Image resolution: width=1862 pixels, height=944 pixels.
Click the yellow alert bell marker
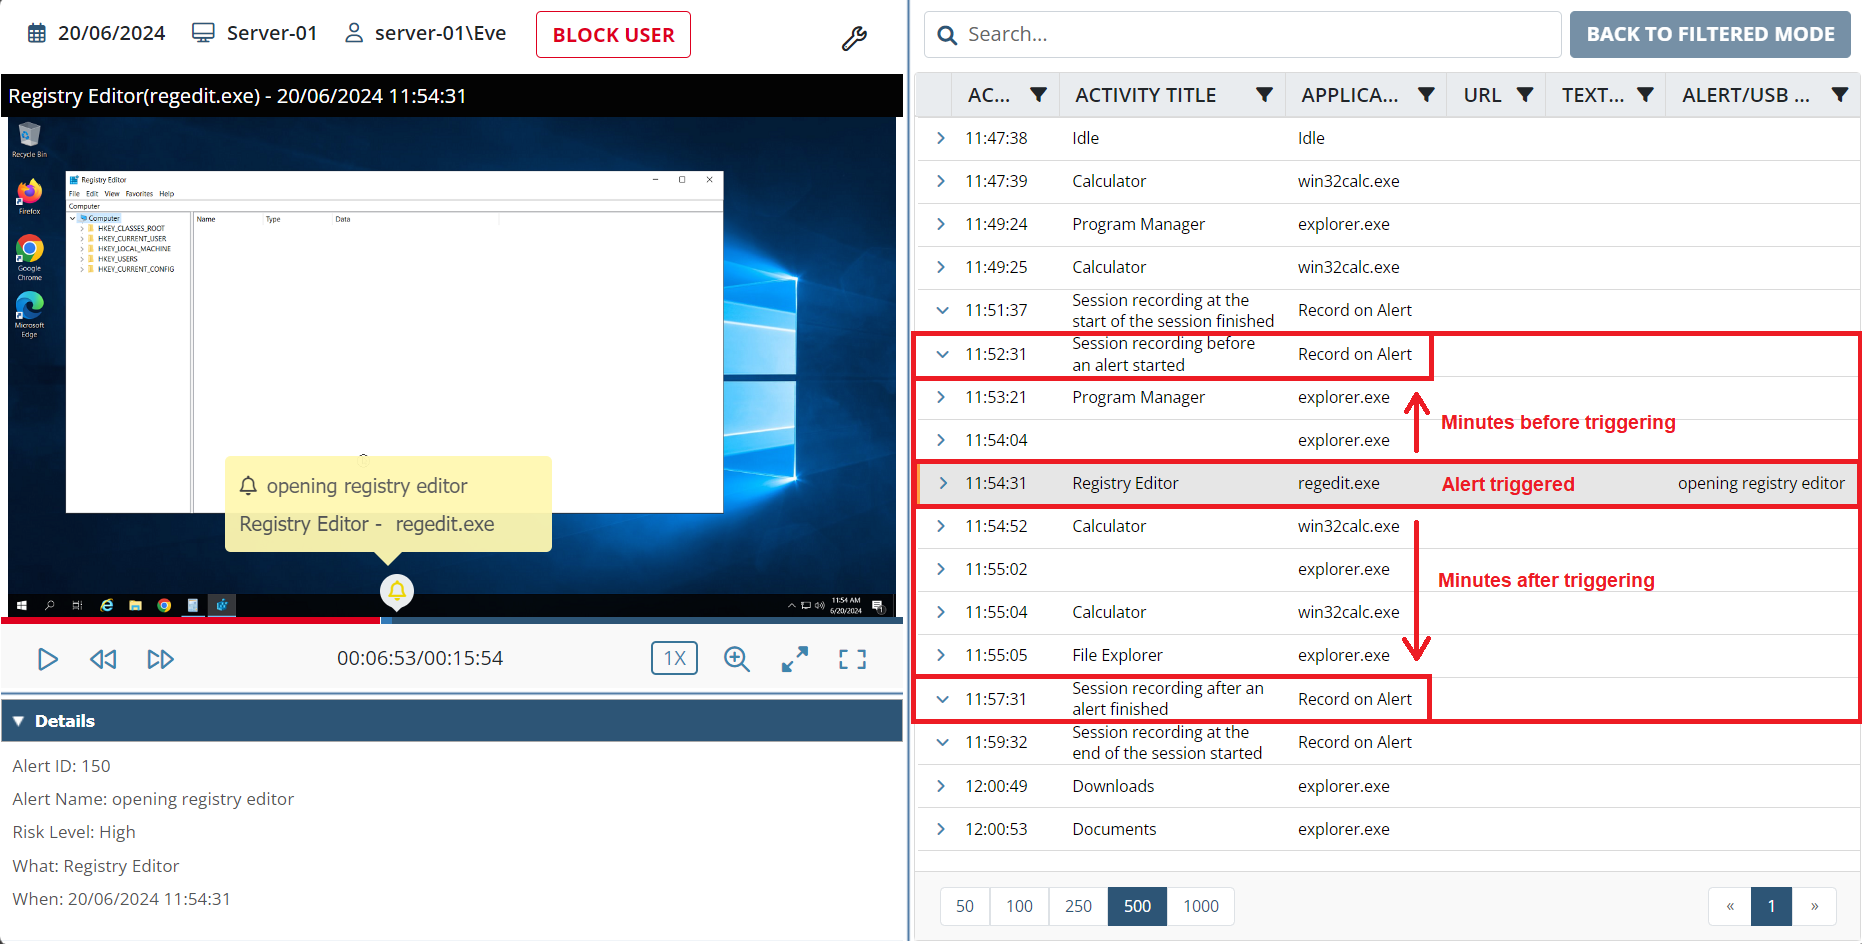[x=397, y=590]
